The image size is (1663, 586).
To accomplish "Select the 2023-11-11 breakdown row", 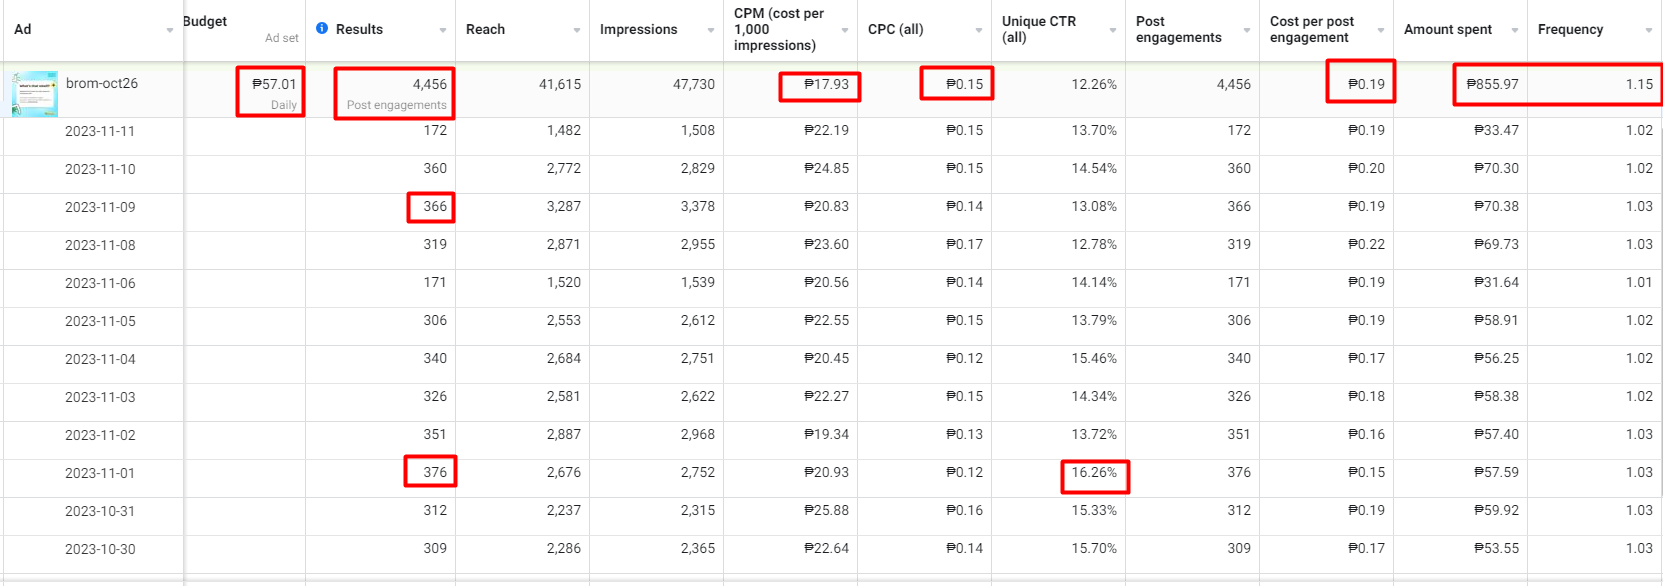I will coord(100,131).
